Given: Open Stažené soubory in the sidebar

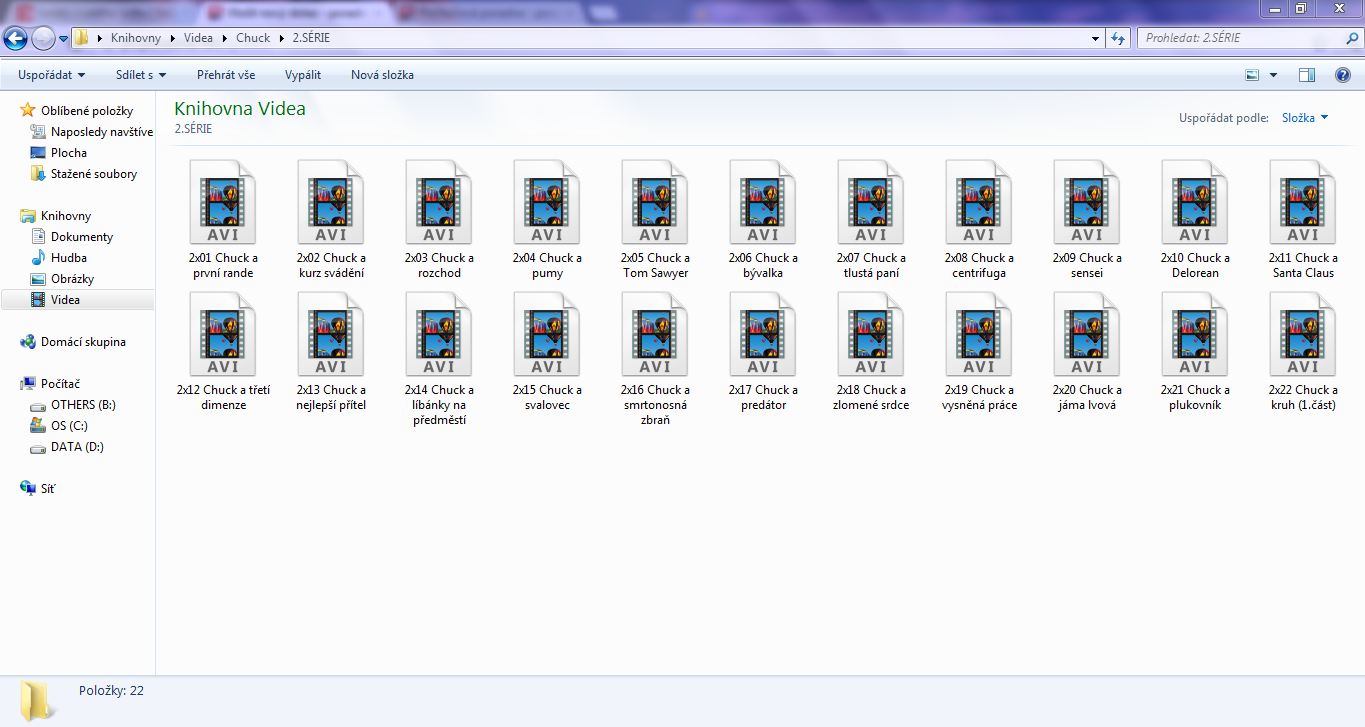Looking at the screenshot, I should [x=84, y=174].
